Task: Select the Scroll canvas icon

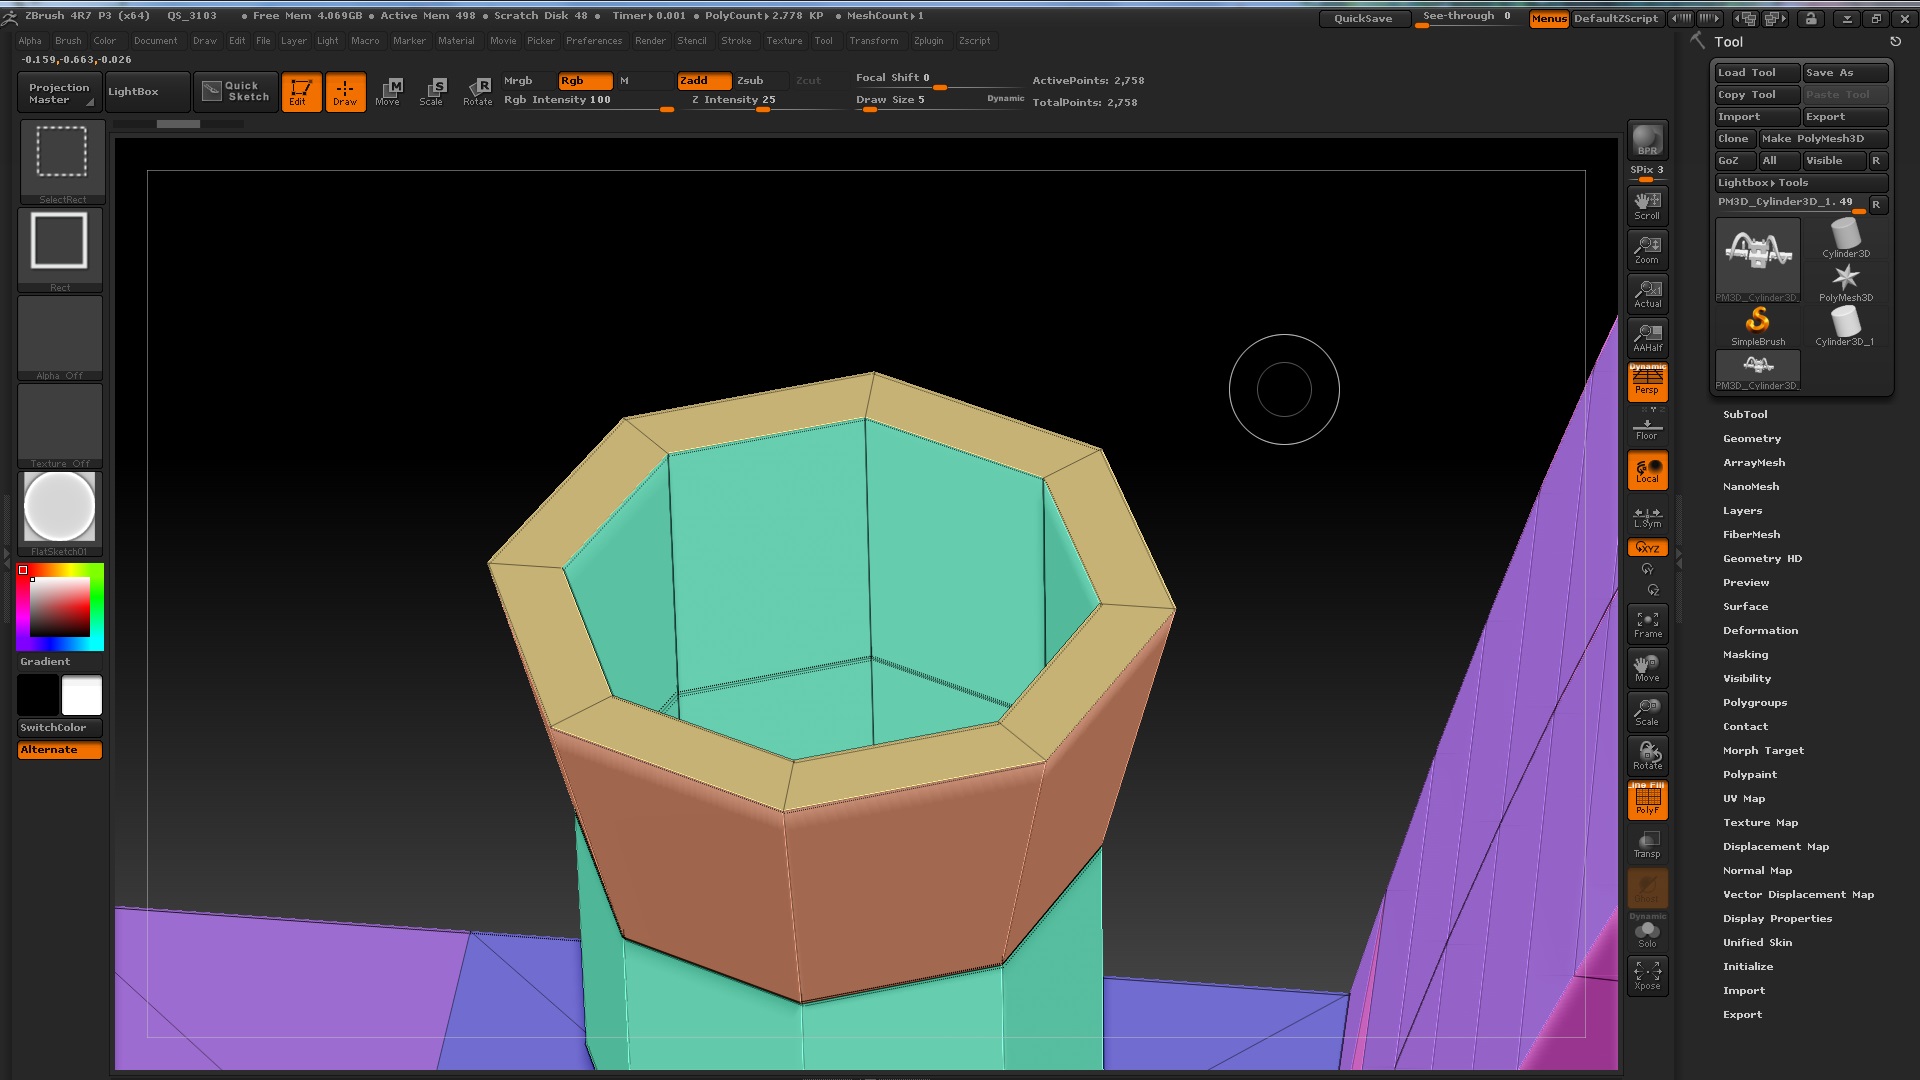Action: (1647, 205)
